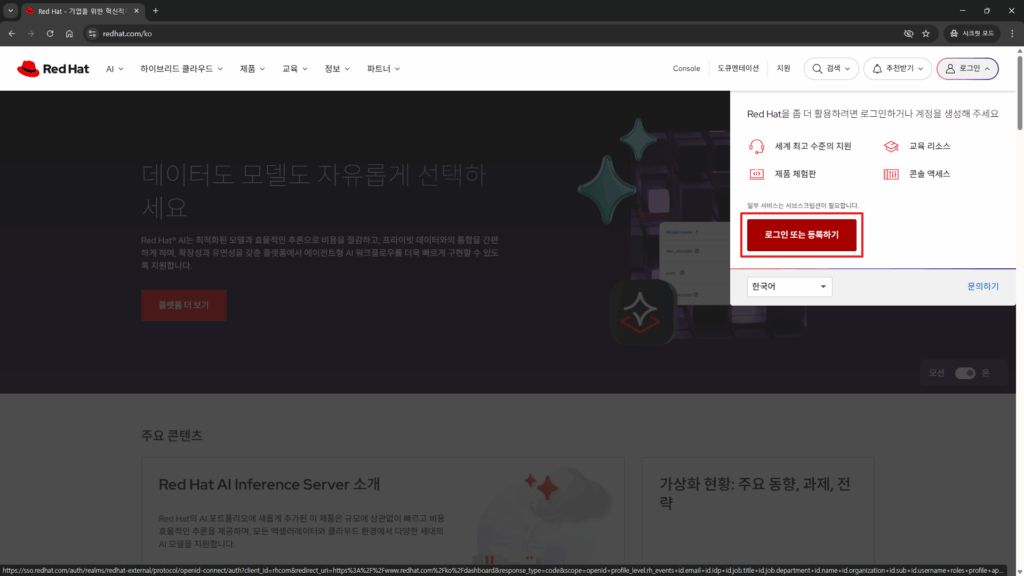The image size is (1024, 576).
Task: Open the 한국어 language dropdown
Action: pos(789,286)
